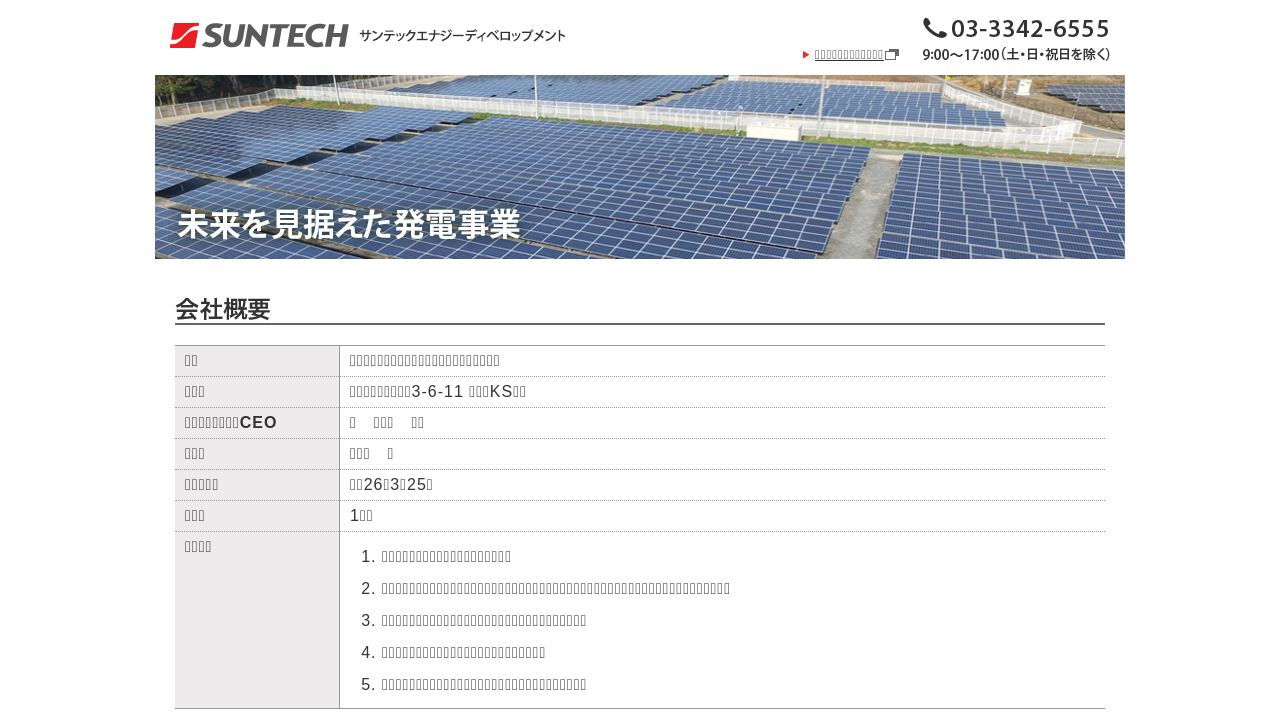Click the external-window icon beside the header link

[892, 54]
